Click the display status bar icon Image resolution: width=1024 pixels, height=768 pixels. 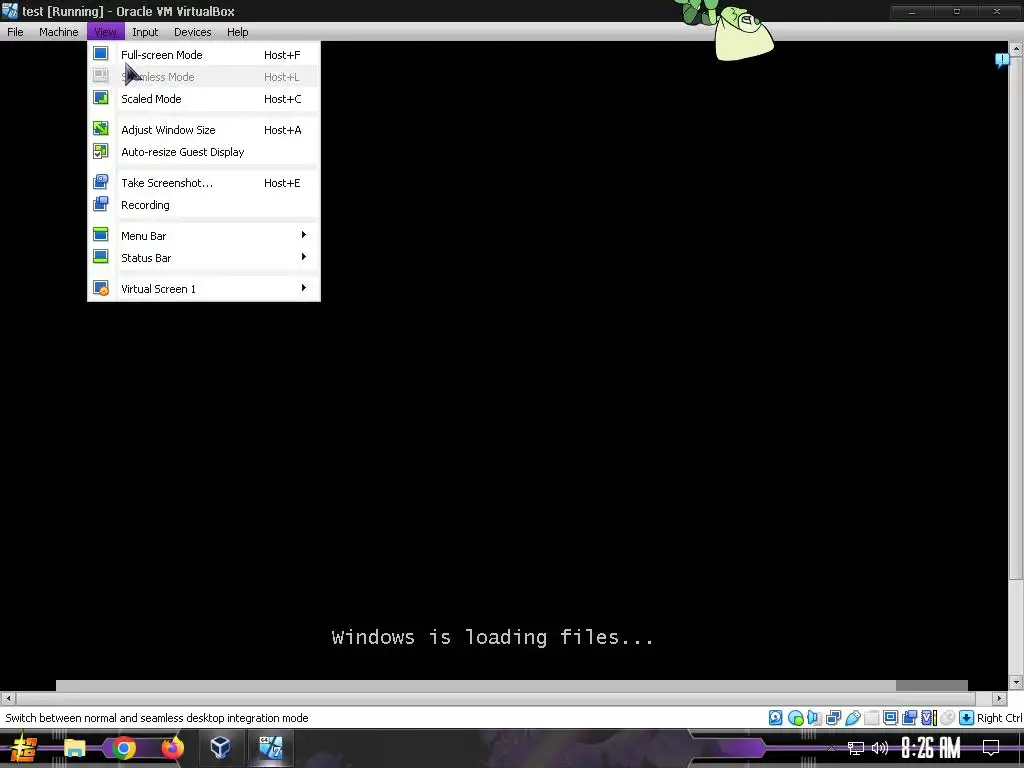point(890,718)
